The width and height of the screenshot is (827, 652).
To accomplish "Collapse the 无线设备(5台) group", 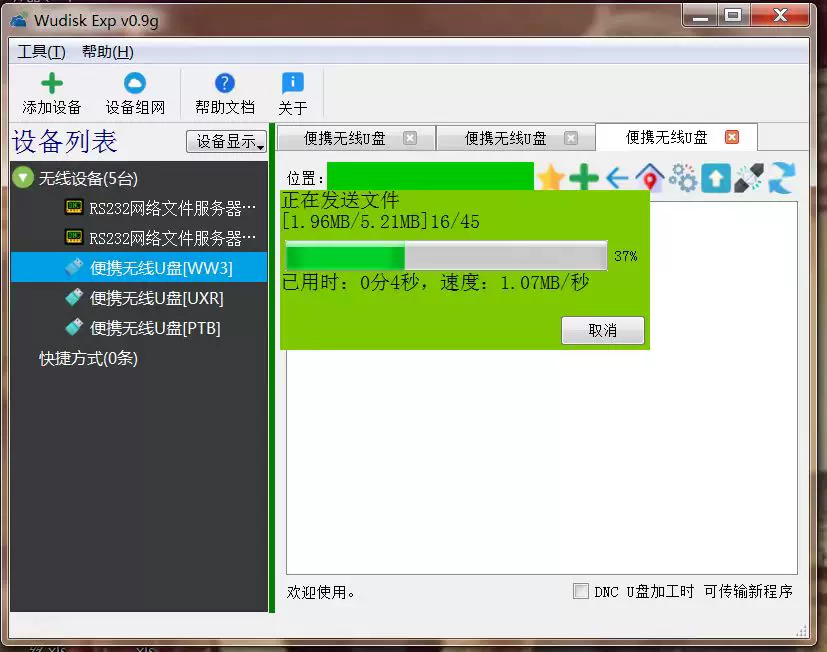I will click(23, 178).
